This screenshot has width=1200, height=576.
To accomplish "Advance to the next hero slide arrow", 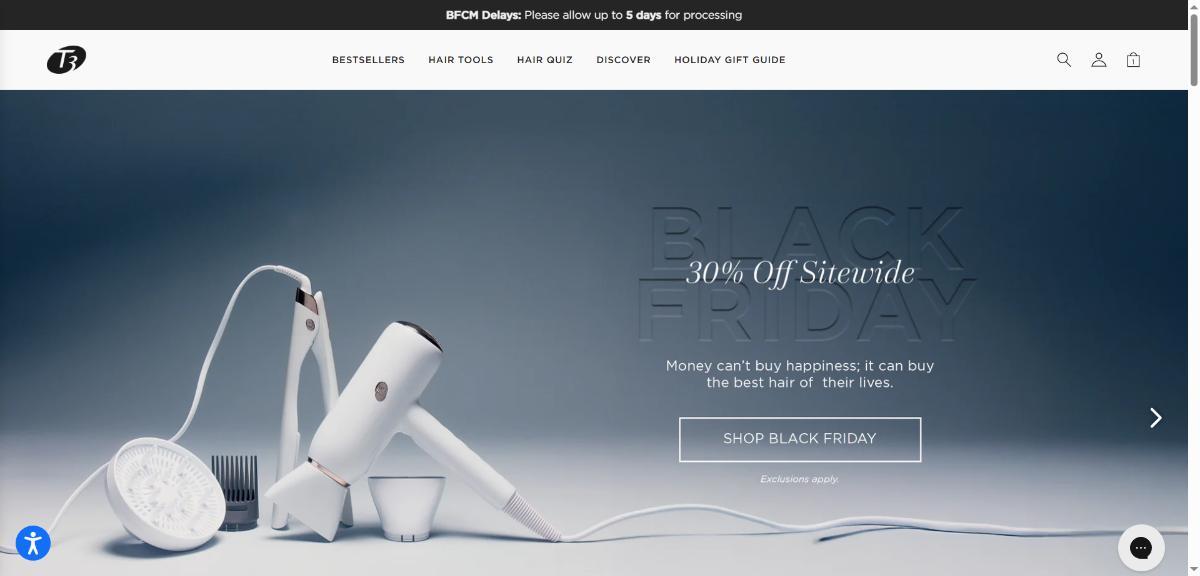I will pos(1156,418).
